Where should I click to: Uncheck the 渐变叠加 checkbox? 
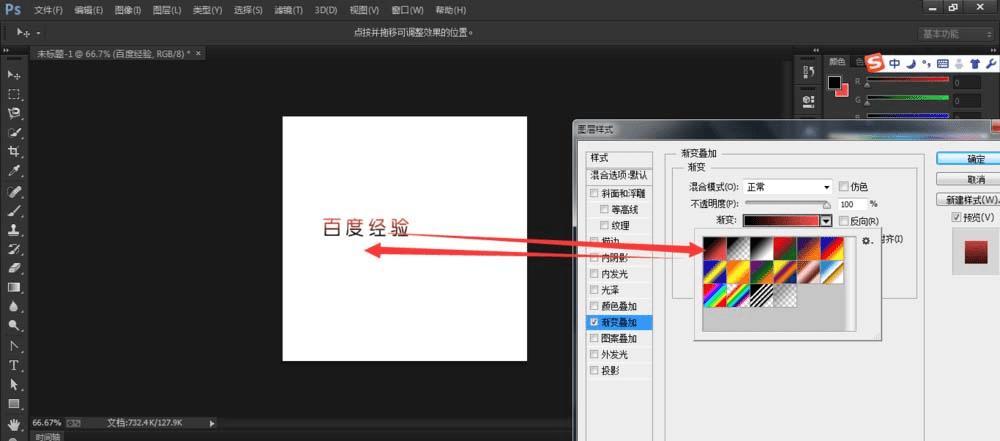[594, 322]
